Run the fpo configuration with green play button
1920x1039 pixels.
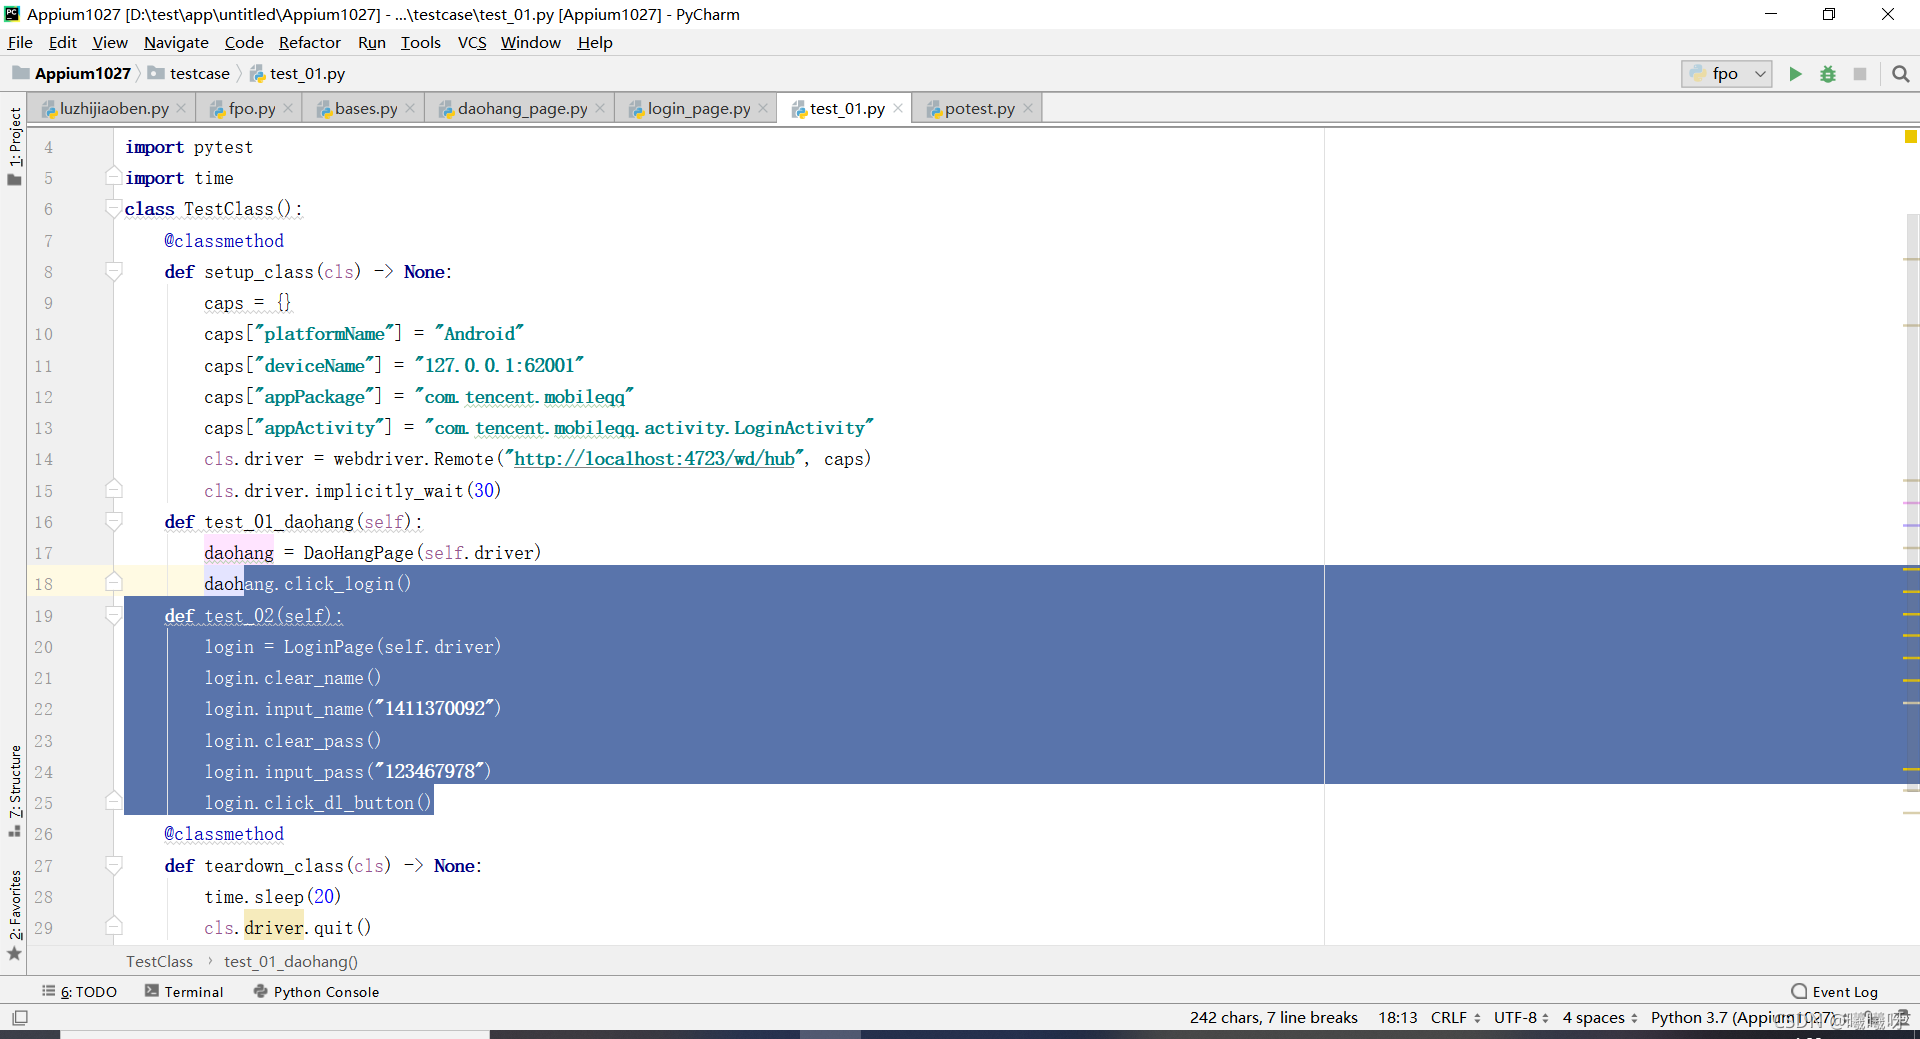pos(1795,74)
